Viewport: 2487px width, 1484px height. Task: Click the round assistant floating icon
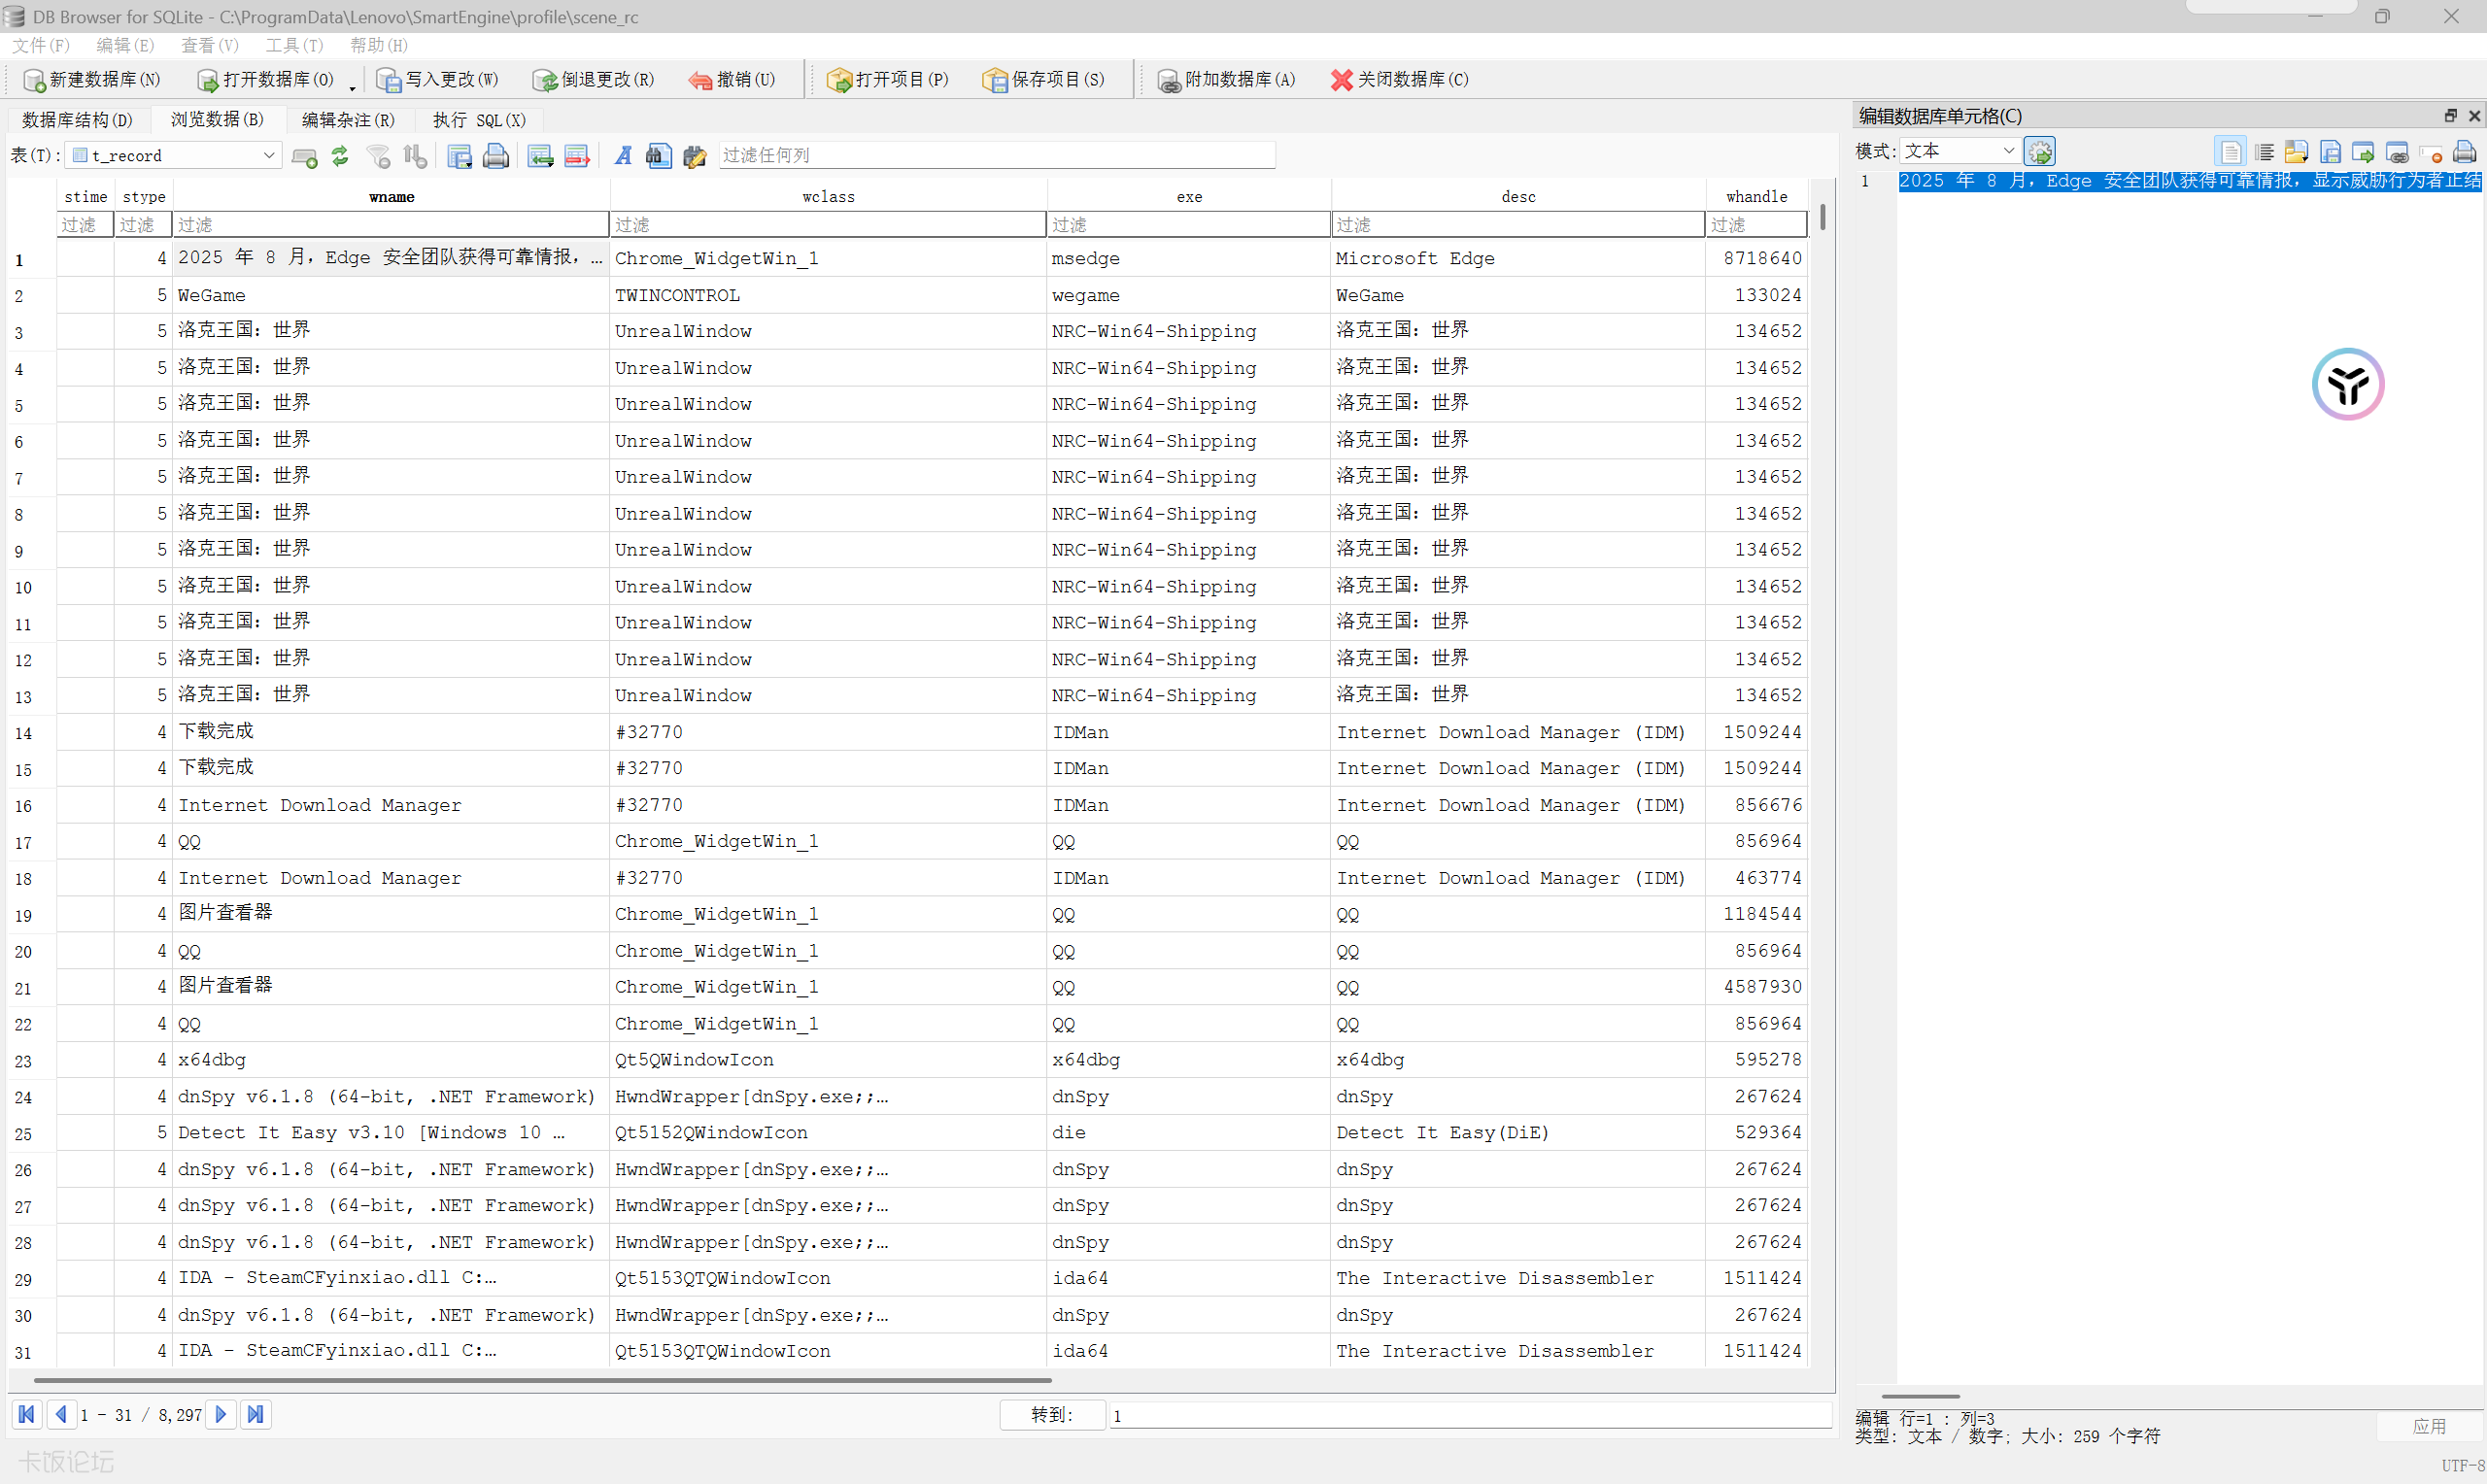point(2348,384)
